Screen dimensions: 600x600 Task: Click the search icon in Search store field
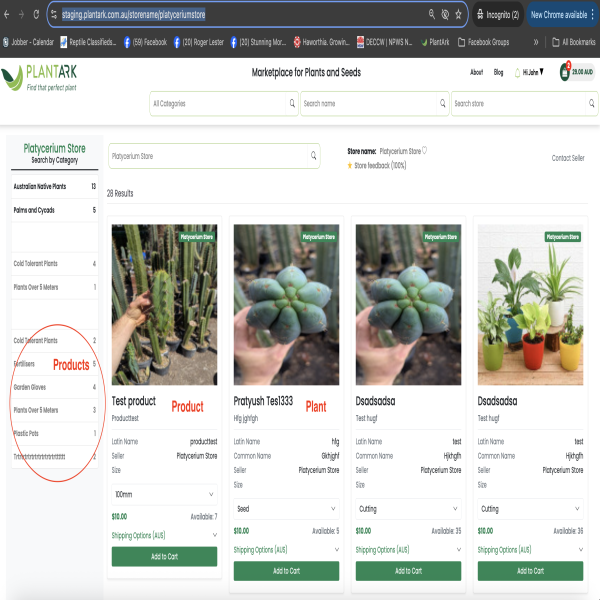pos(591,103)
